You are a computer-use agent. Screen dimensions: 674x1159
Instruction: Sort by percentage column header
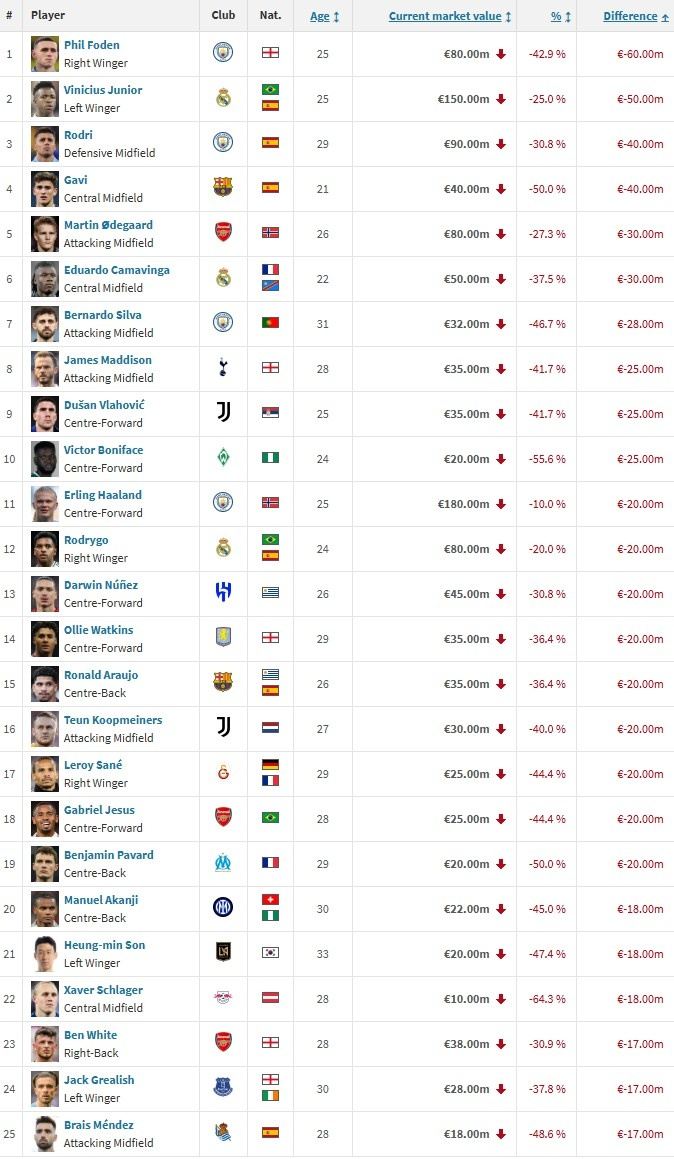561,16
